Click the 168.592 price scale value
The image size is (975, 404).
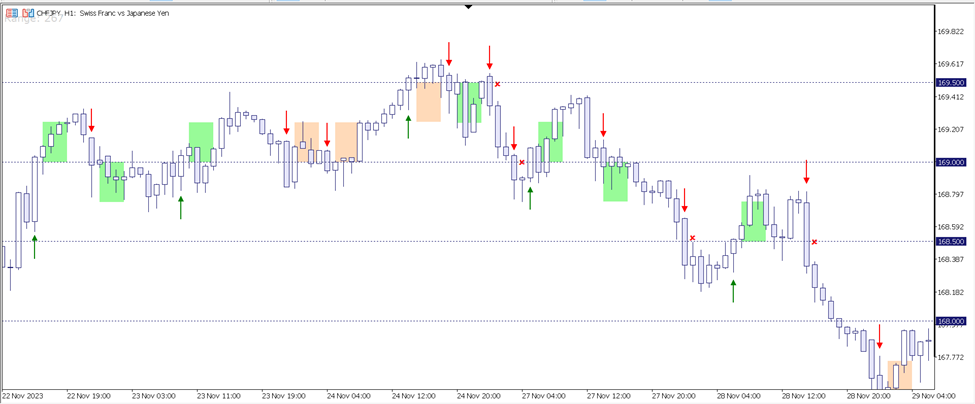tap(950, 227)
